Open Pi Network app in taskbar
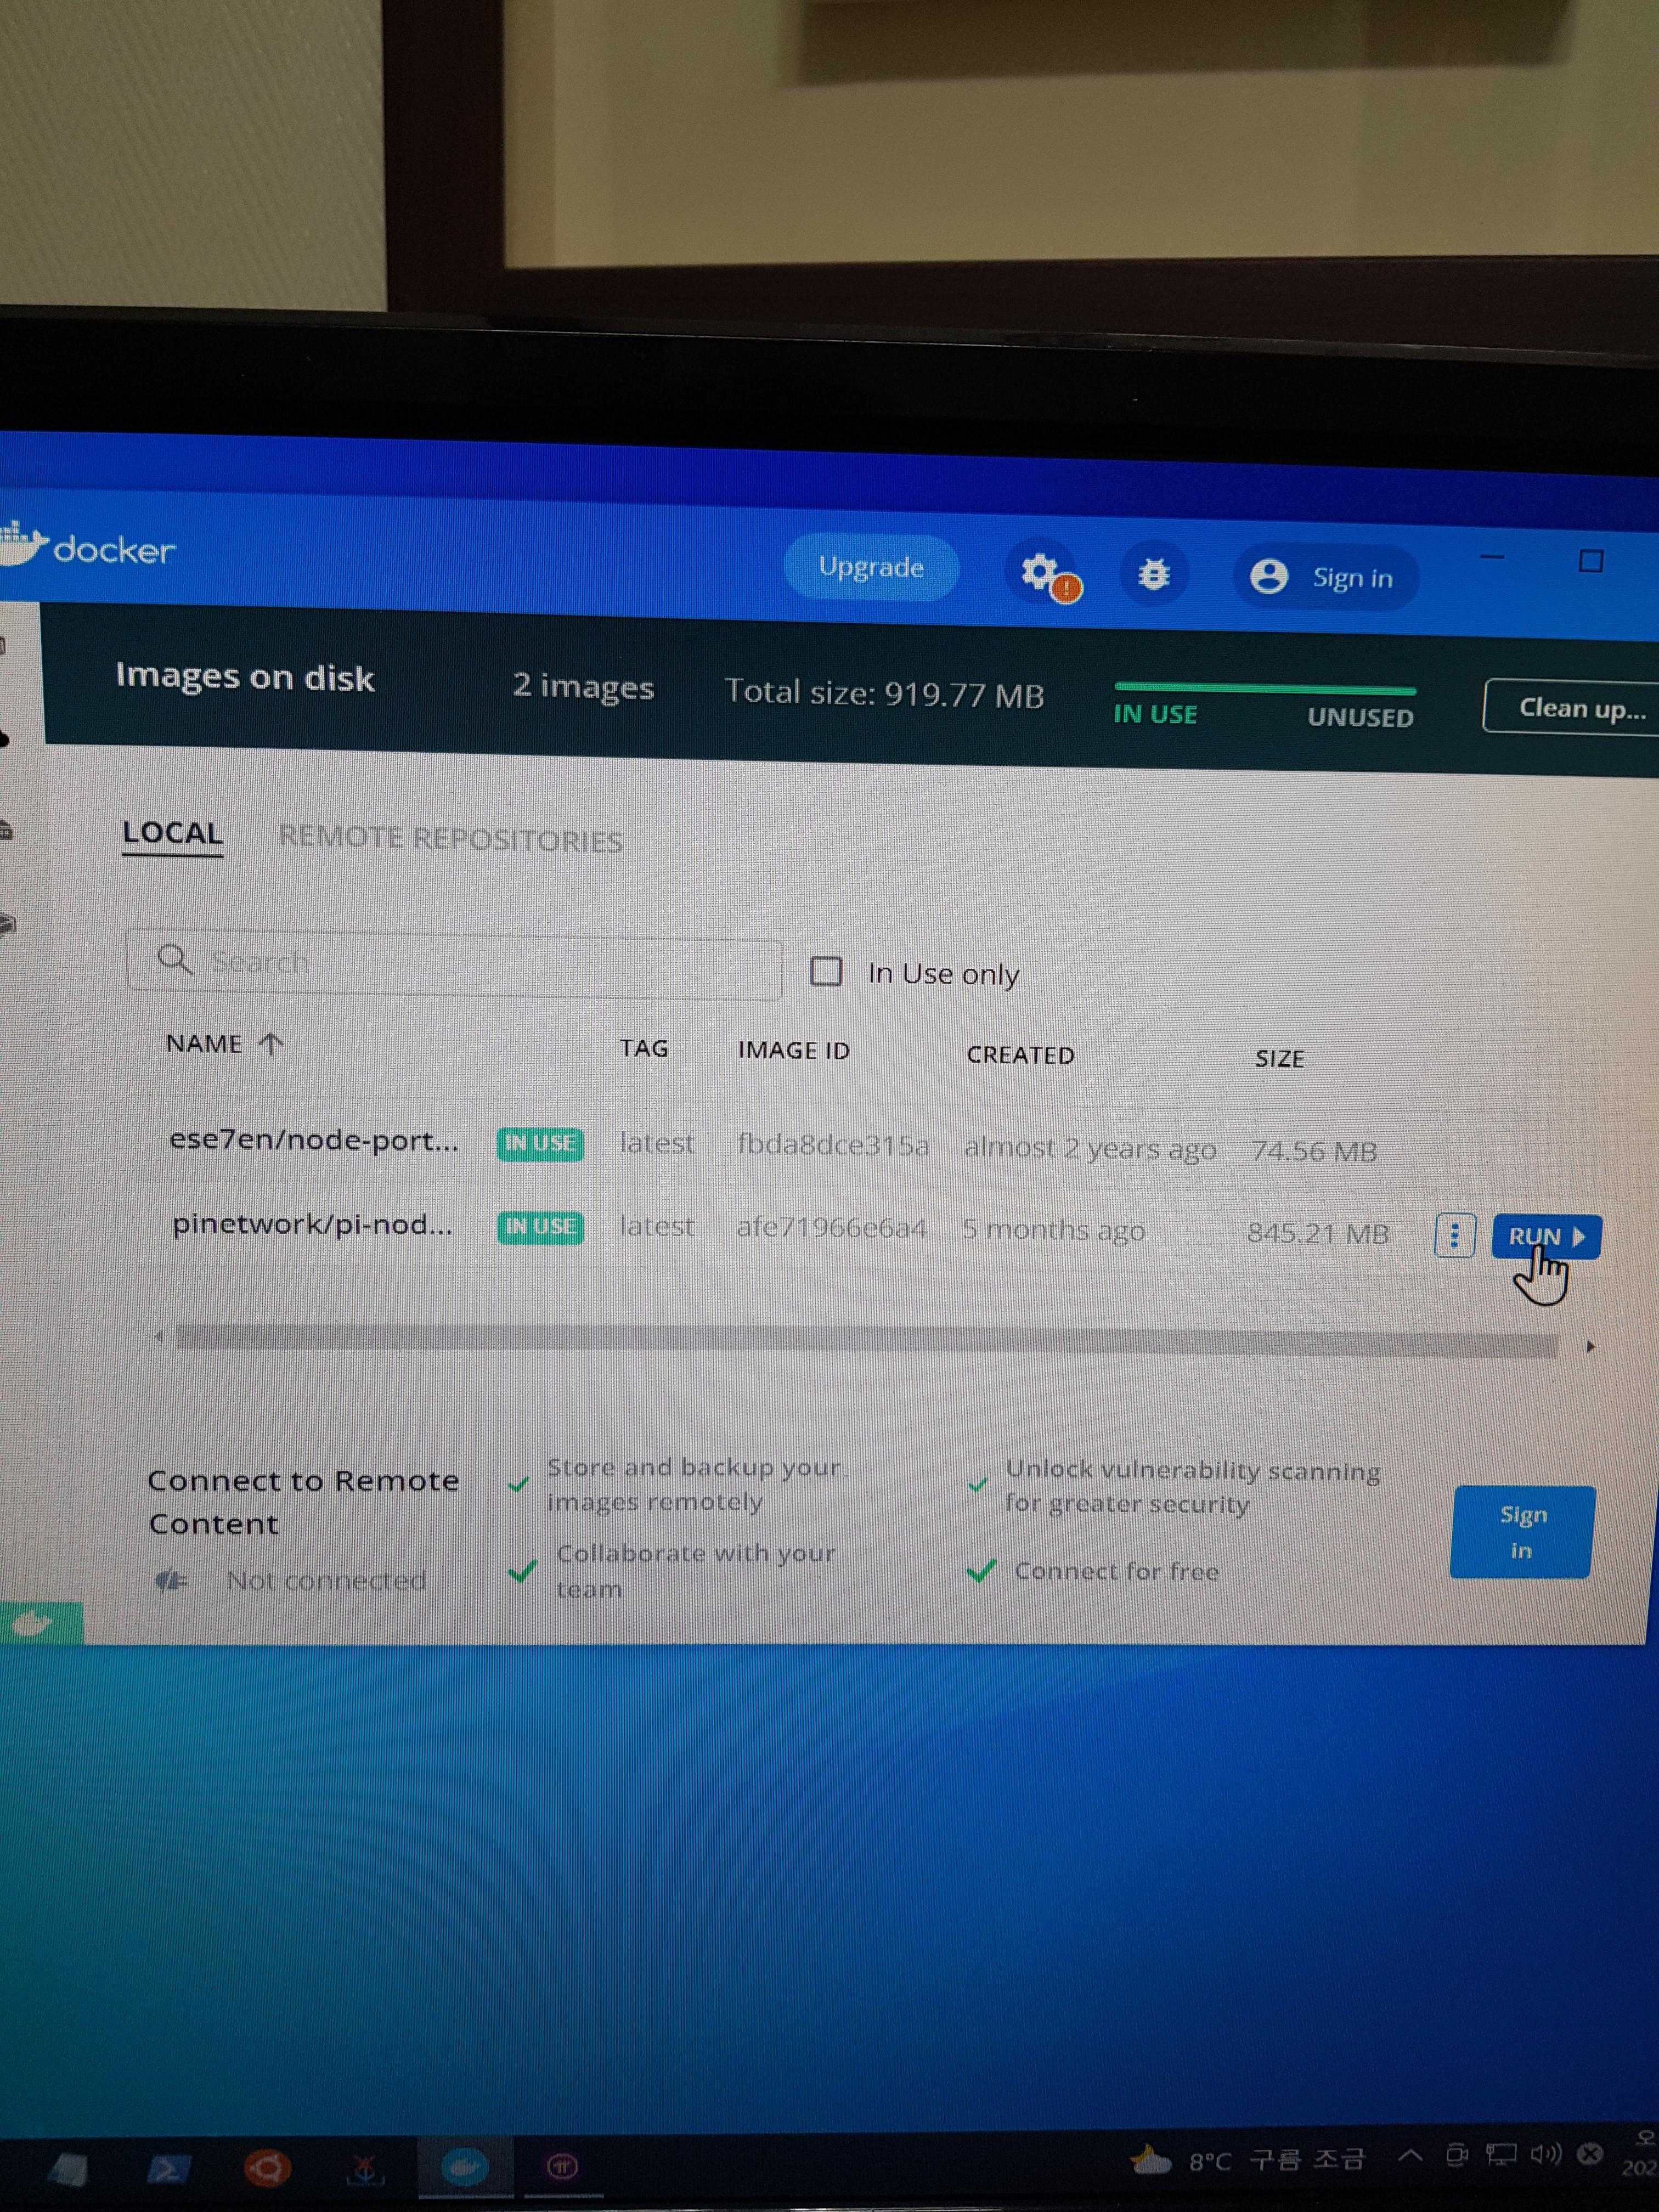Screen dimensions: 1659x2212 [562, 2166]
